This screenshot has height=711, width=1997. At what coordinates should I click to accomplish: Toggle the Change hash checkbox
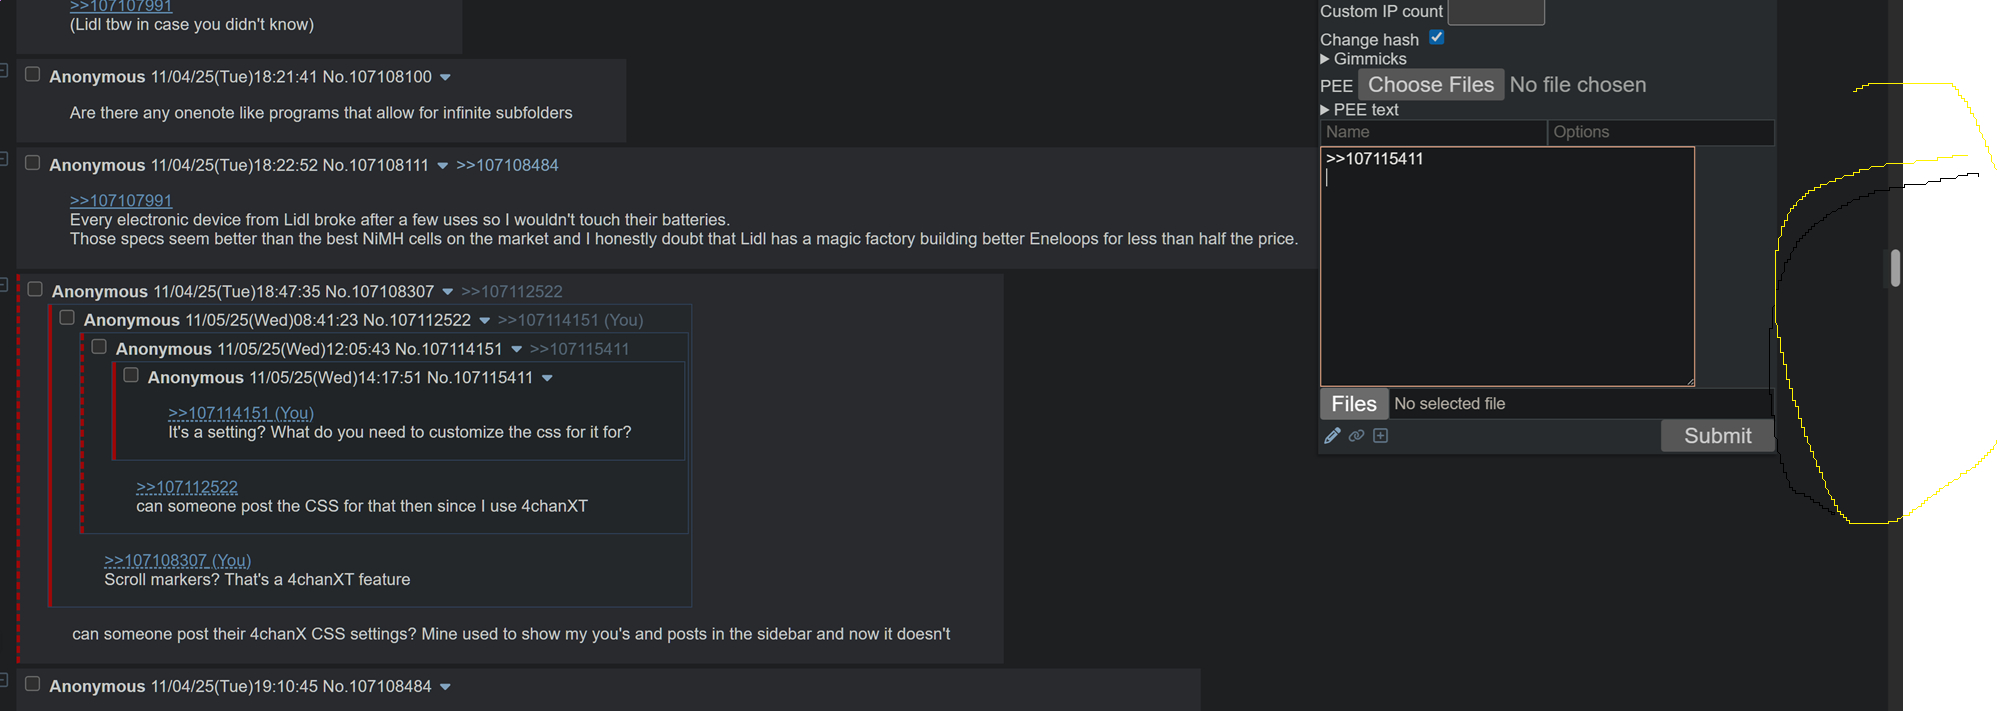tap(1436, 37)
